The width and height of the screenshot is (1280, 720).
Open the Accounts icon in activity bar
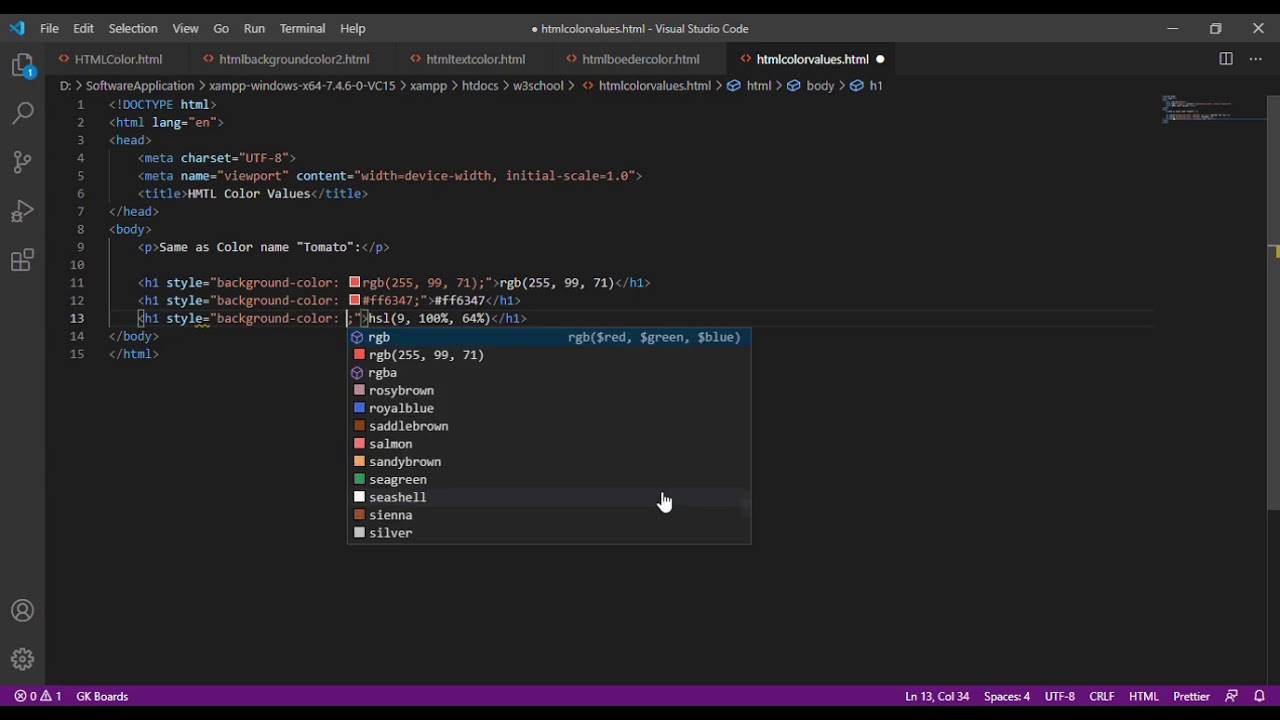pos(22,611)
